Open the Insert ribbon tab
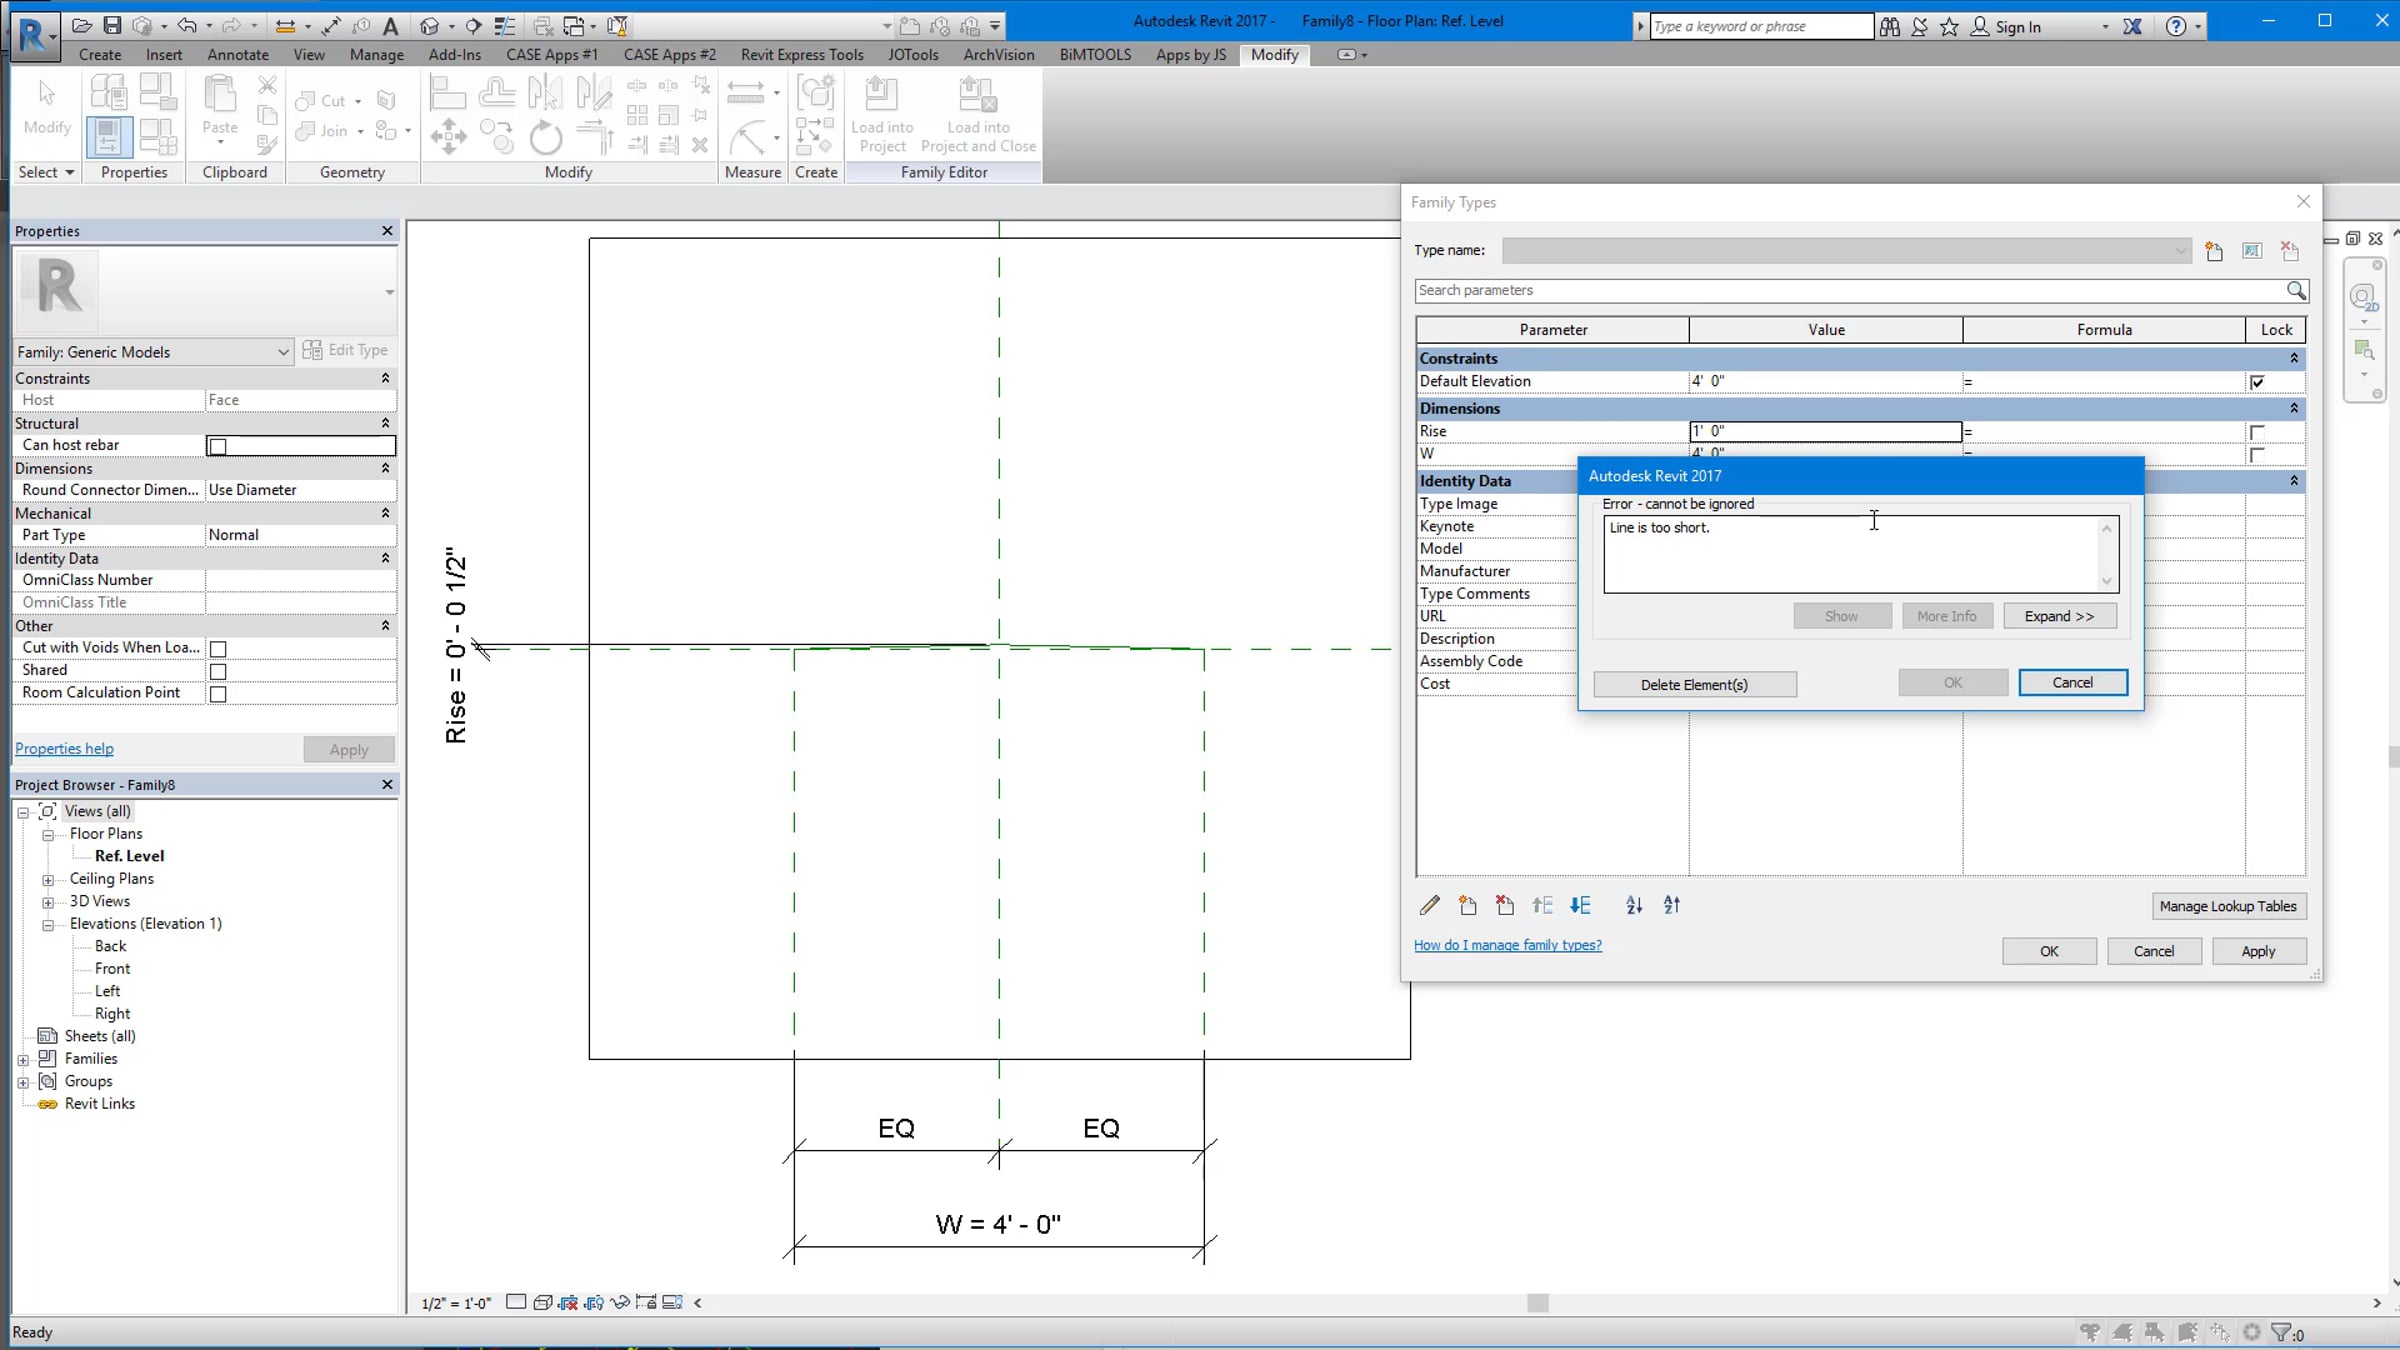 tap(164, 55)
